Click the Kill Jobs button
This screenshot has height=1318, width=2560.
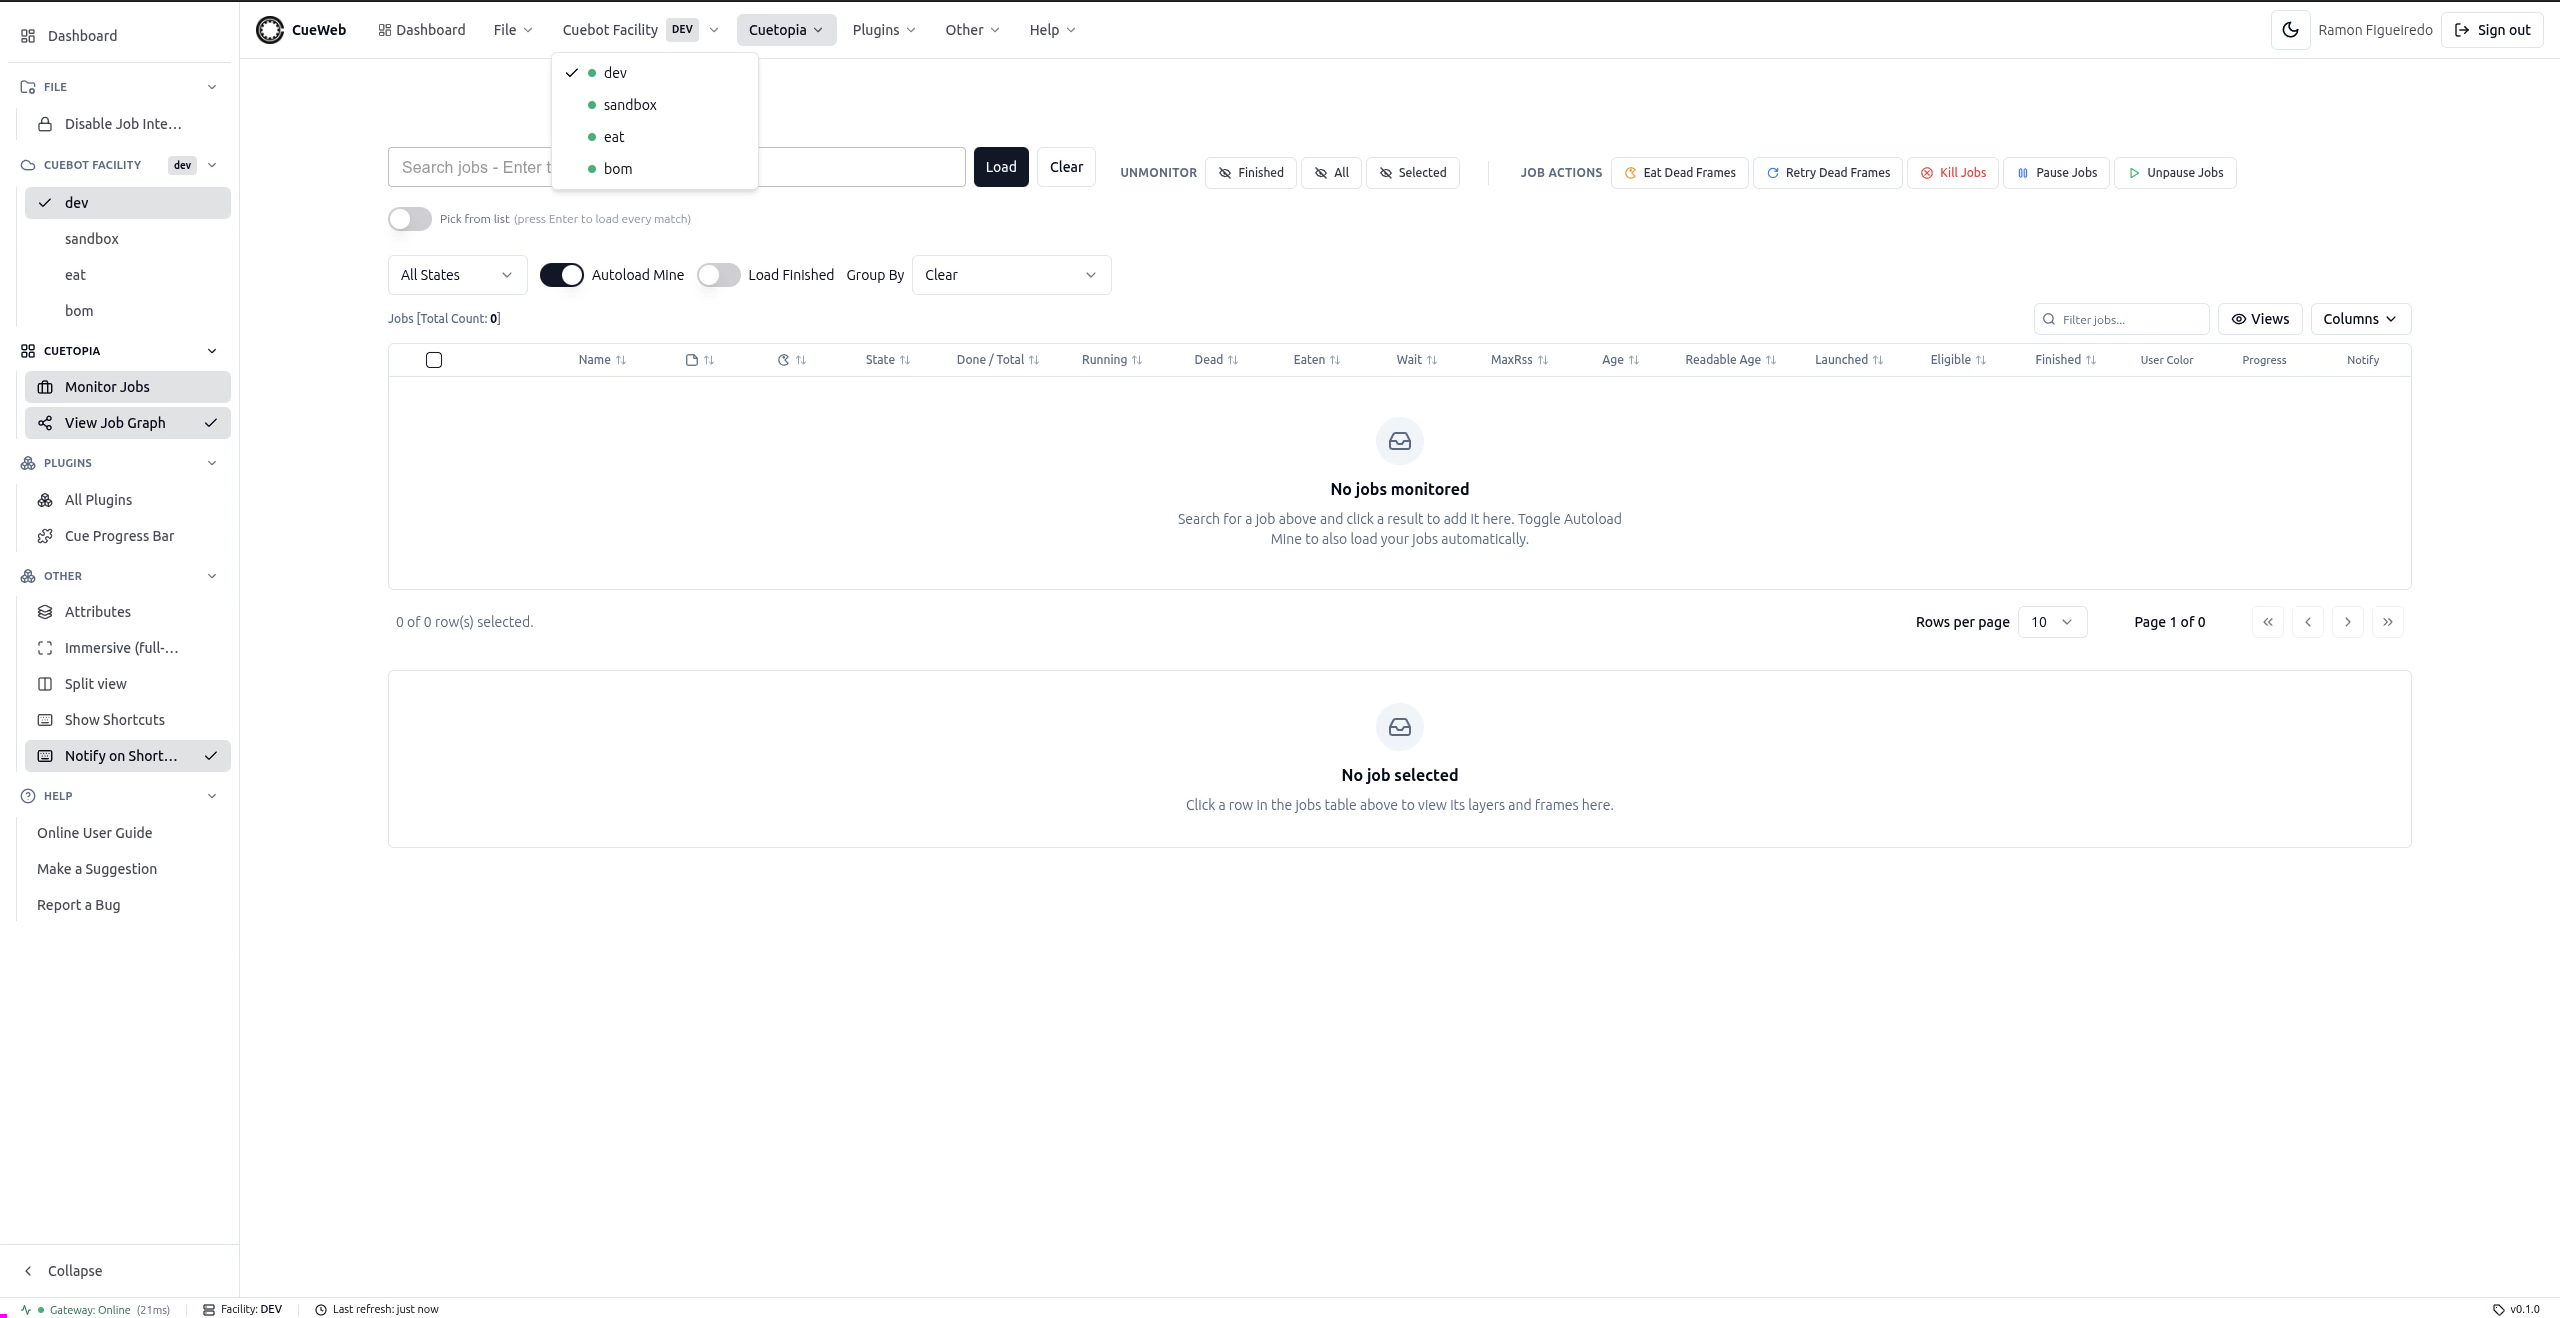point(1953,173)
